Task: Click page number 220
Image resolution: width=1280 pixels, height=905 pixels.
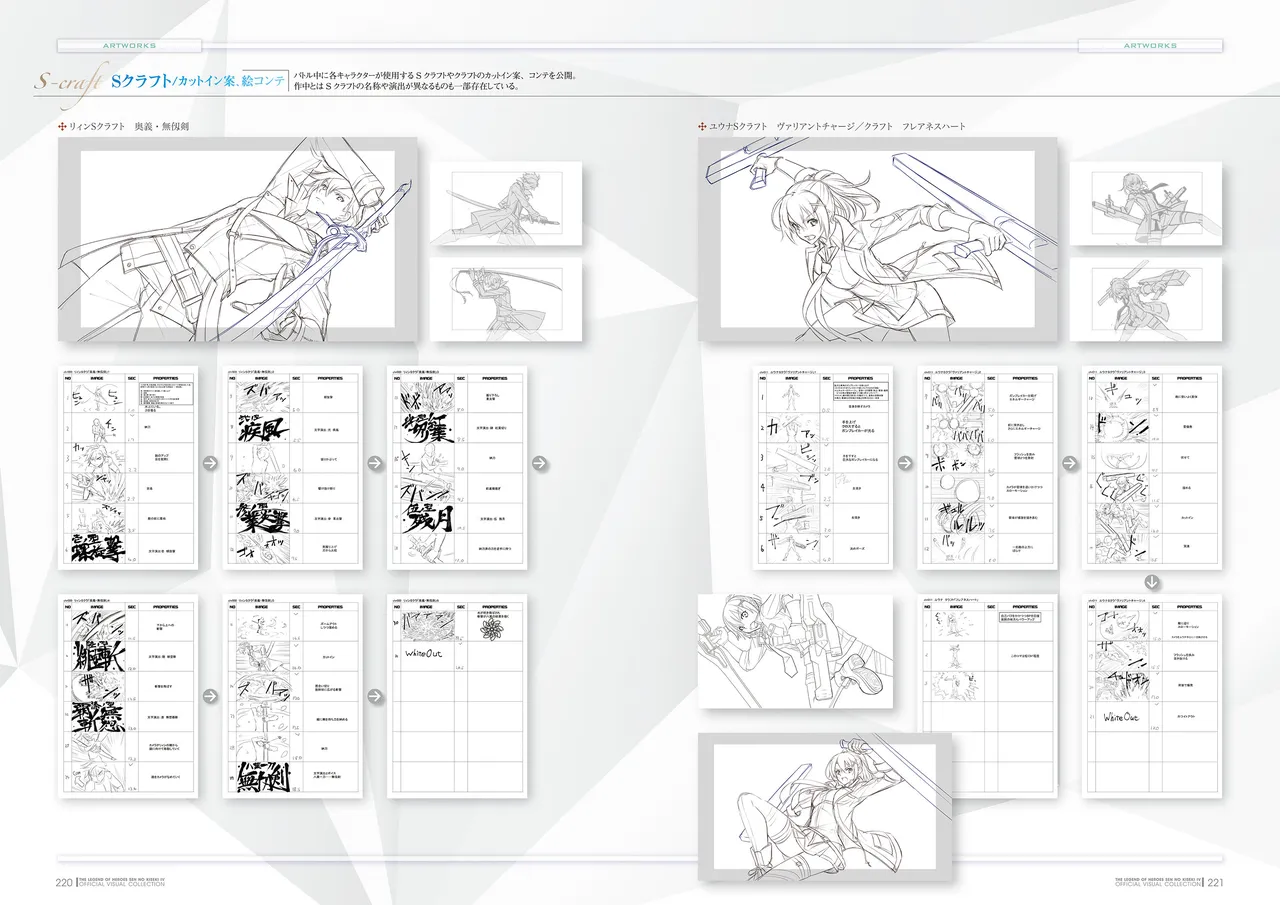Action: [x=64, y=881]
